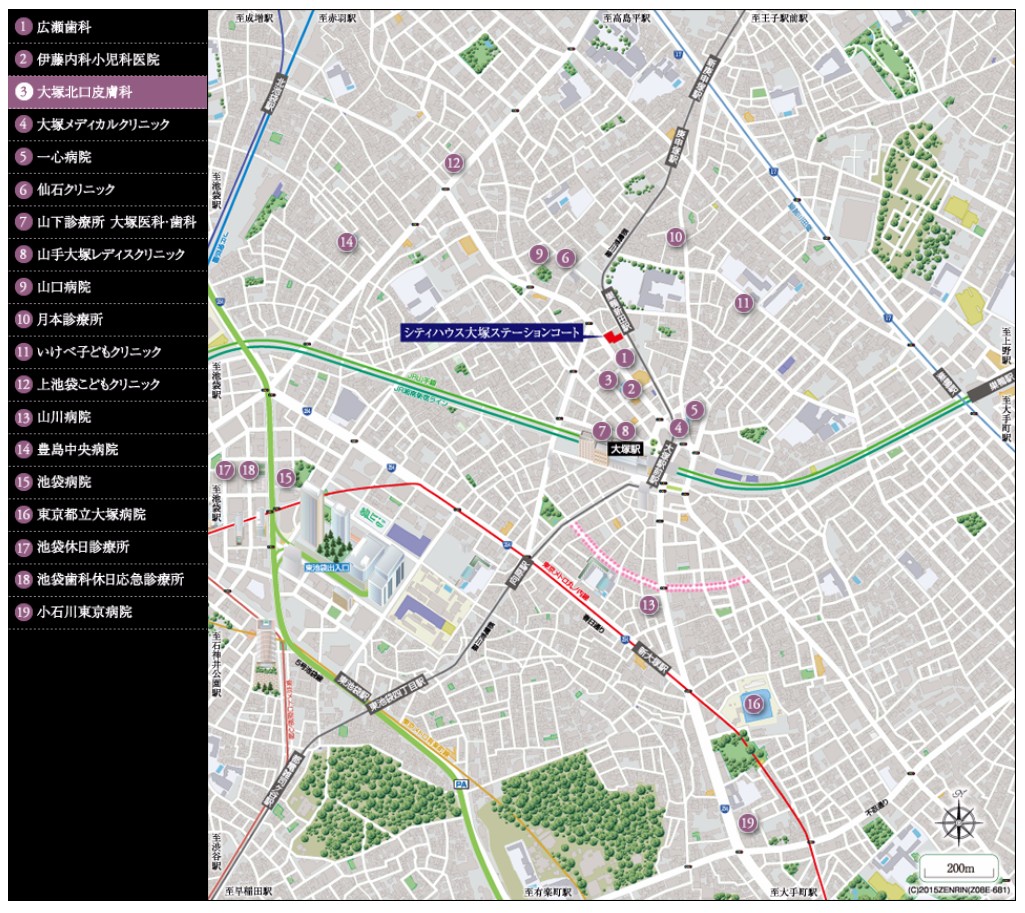Click map marker number 19

tap(747, 823)
